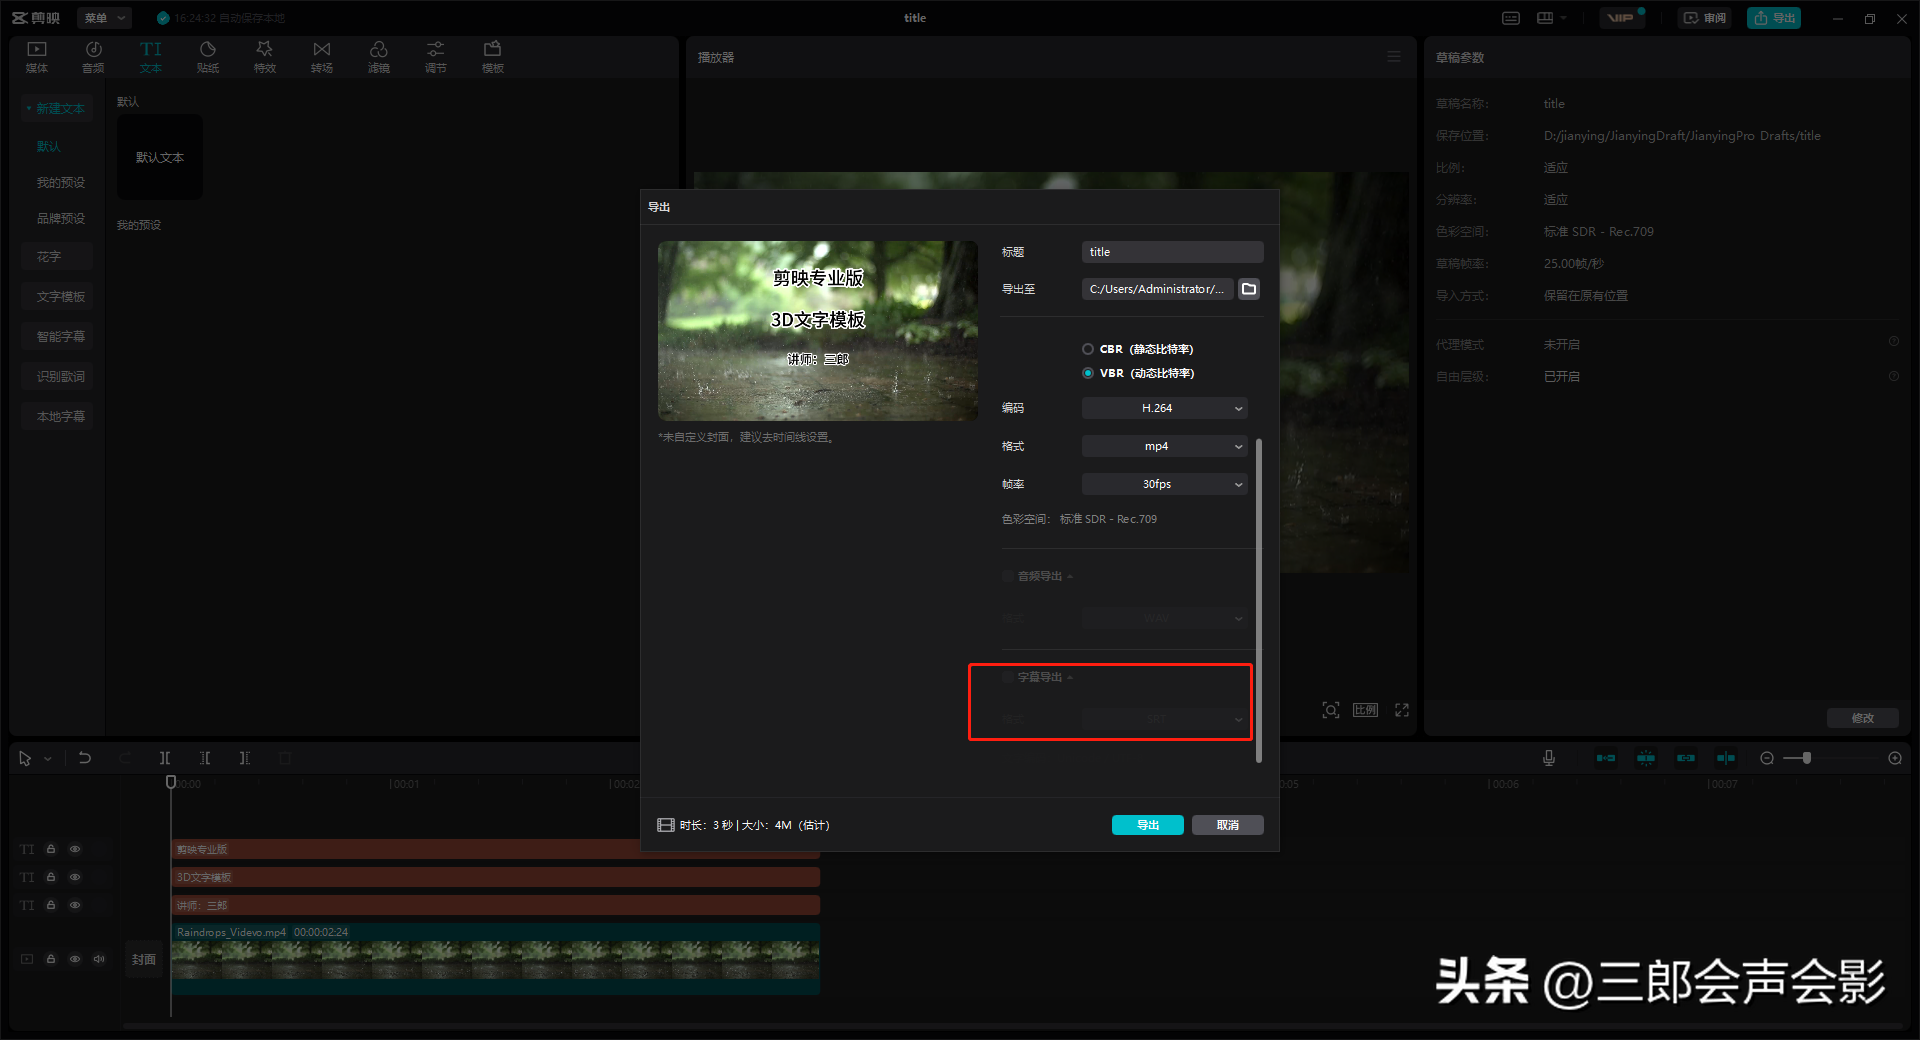Viewport: 1920px width, 1040px height.
Task: Switch to the 特效 effects tab
Action: point(265,57)
